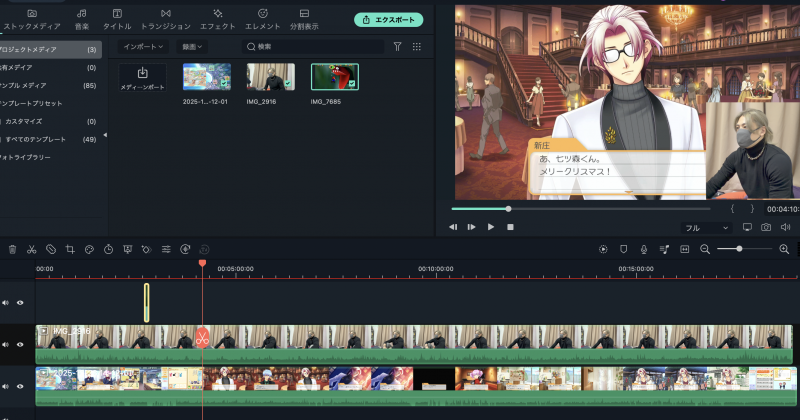Mute the bottom 2025 clip track

coord(6,386)
